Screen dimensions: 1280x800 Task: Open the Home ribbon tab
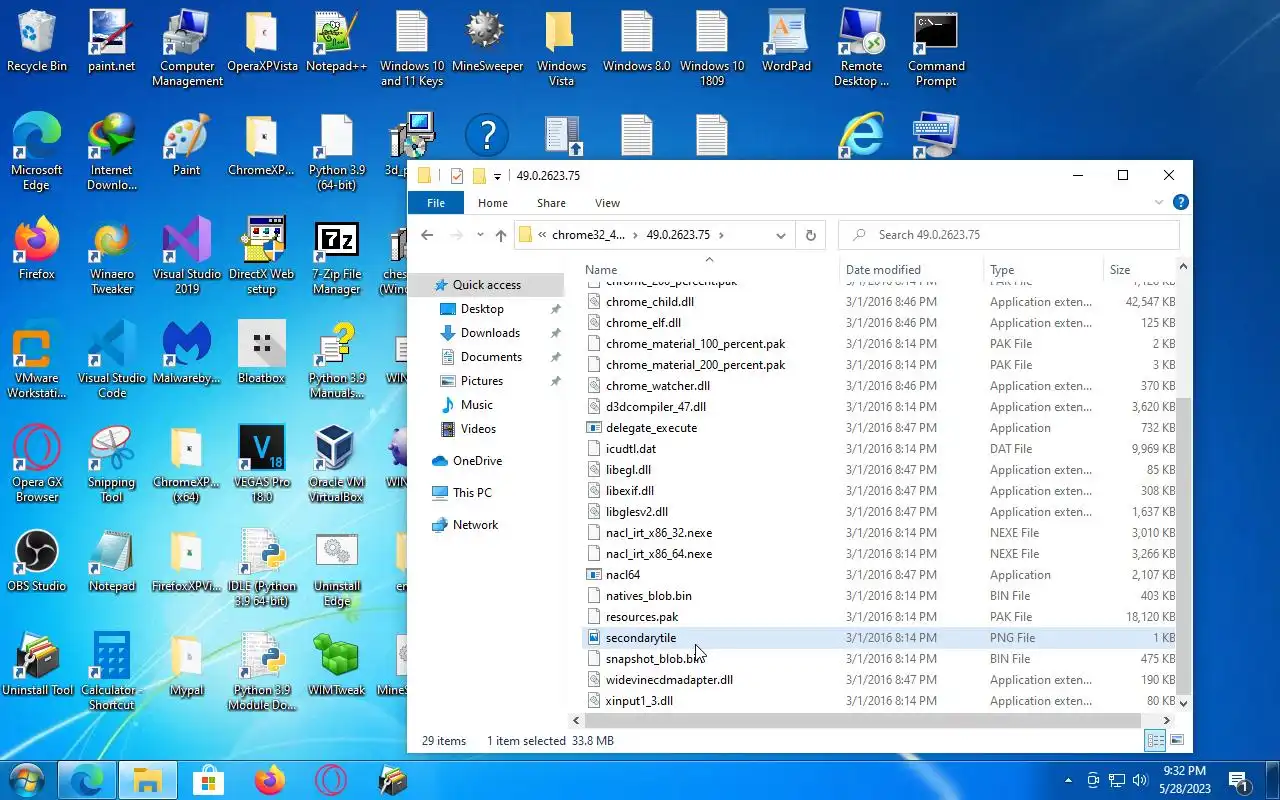point(493,203)
